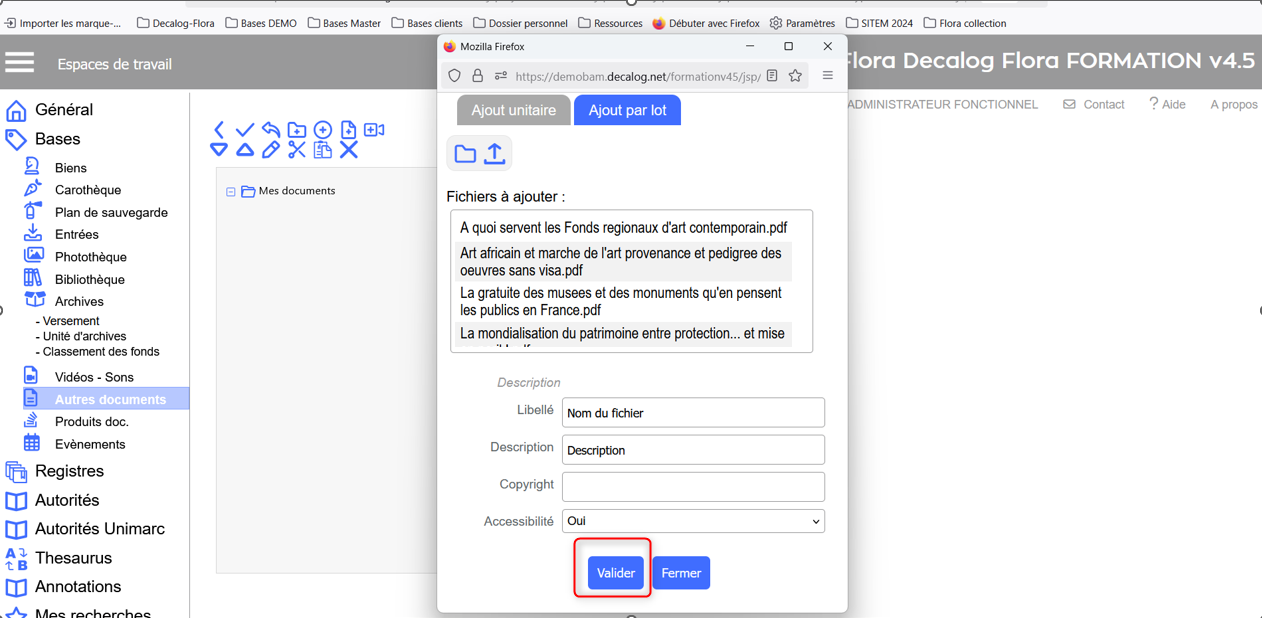Open Photothèque in the Bases menu
This screenshot has height=618, width=1262.
90,257
